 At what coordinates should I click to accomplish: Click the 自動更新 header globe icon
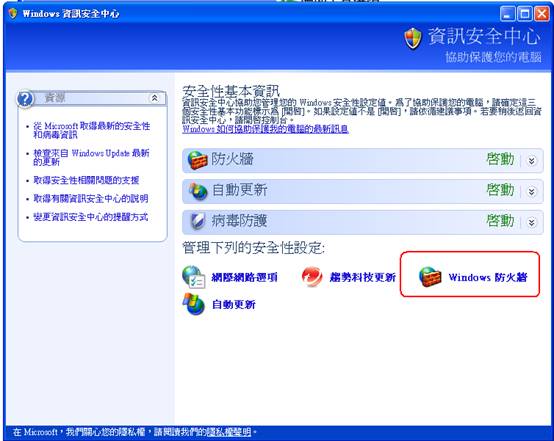pos(198,191)
